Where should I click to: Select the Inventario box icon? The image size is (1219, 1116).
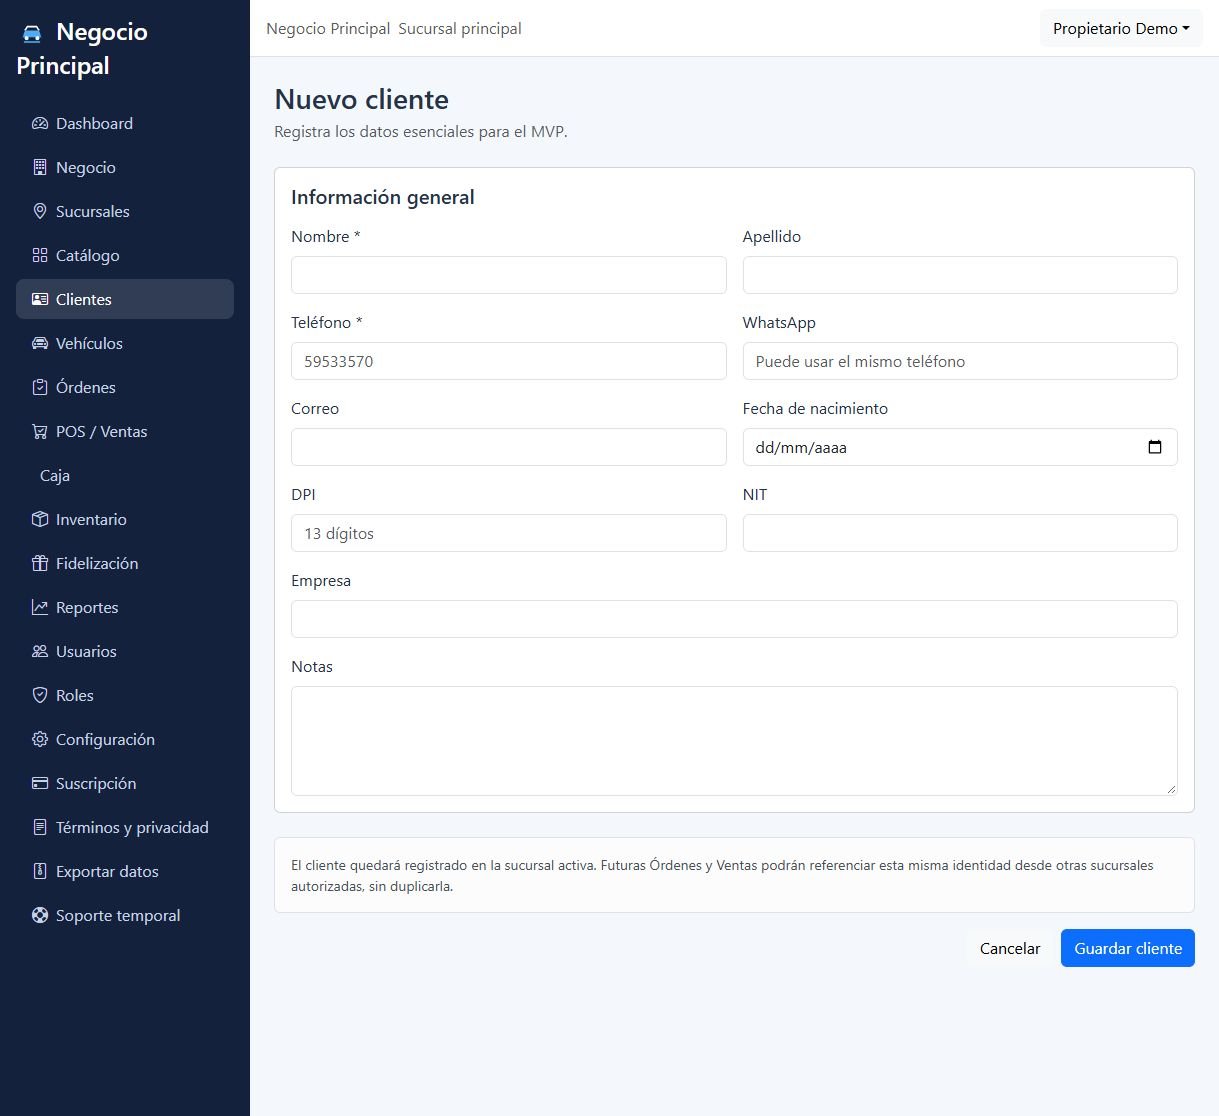click(x=40, y=520)
